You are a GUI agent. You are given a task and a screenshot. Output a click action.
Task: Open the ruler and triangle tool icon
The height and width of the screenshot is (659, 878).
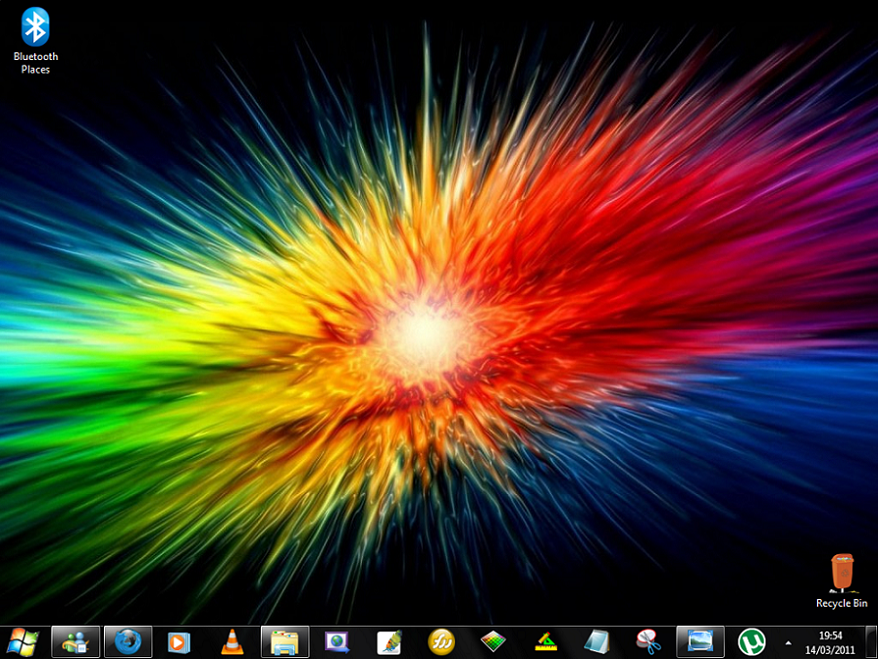[x=546, y=642]
